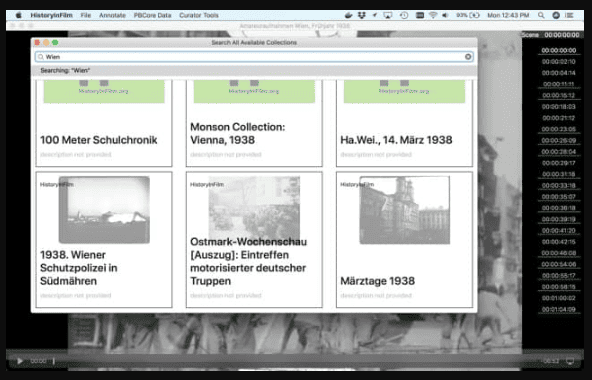Image resolution: width=592 pixels, height=380 pixels.
Task: Click the volume speaker menu bar icon
Action: click(x=445, y=15)
